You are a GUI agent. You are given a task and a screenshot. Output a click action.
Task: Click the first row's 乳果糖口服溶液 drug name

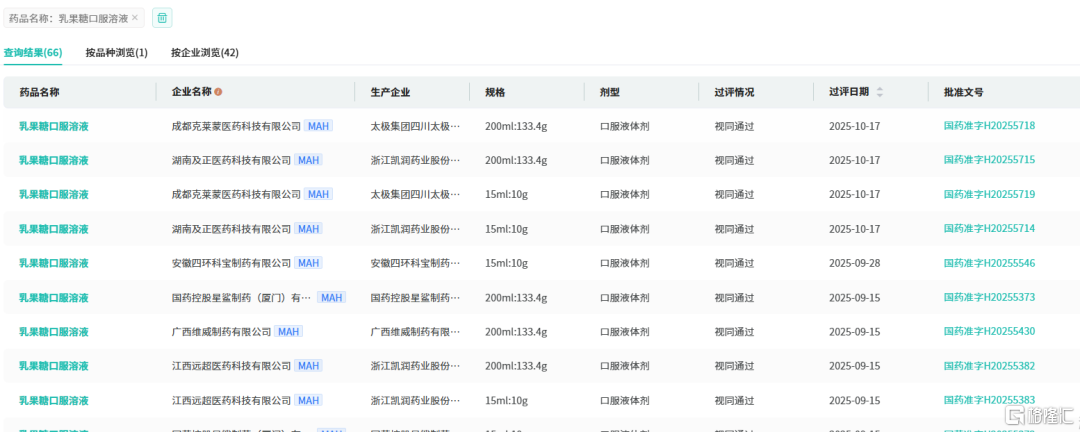point(54,126)
